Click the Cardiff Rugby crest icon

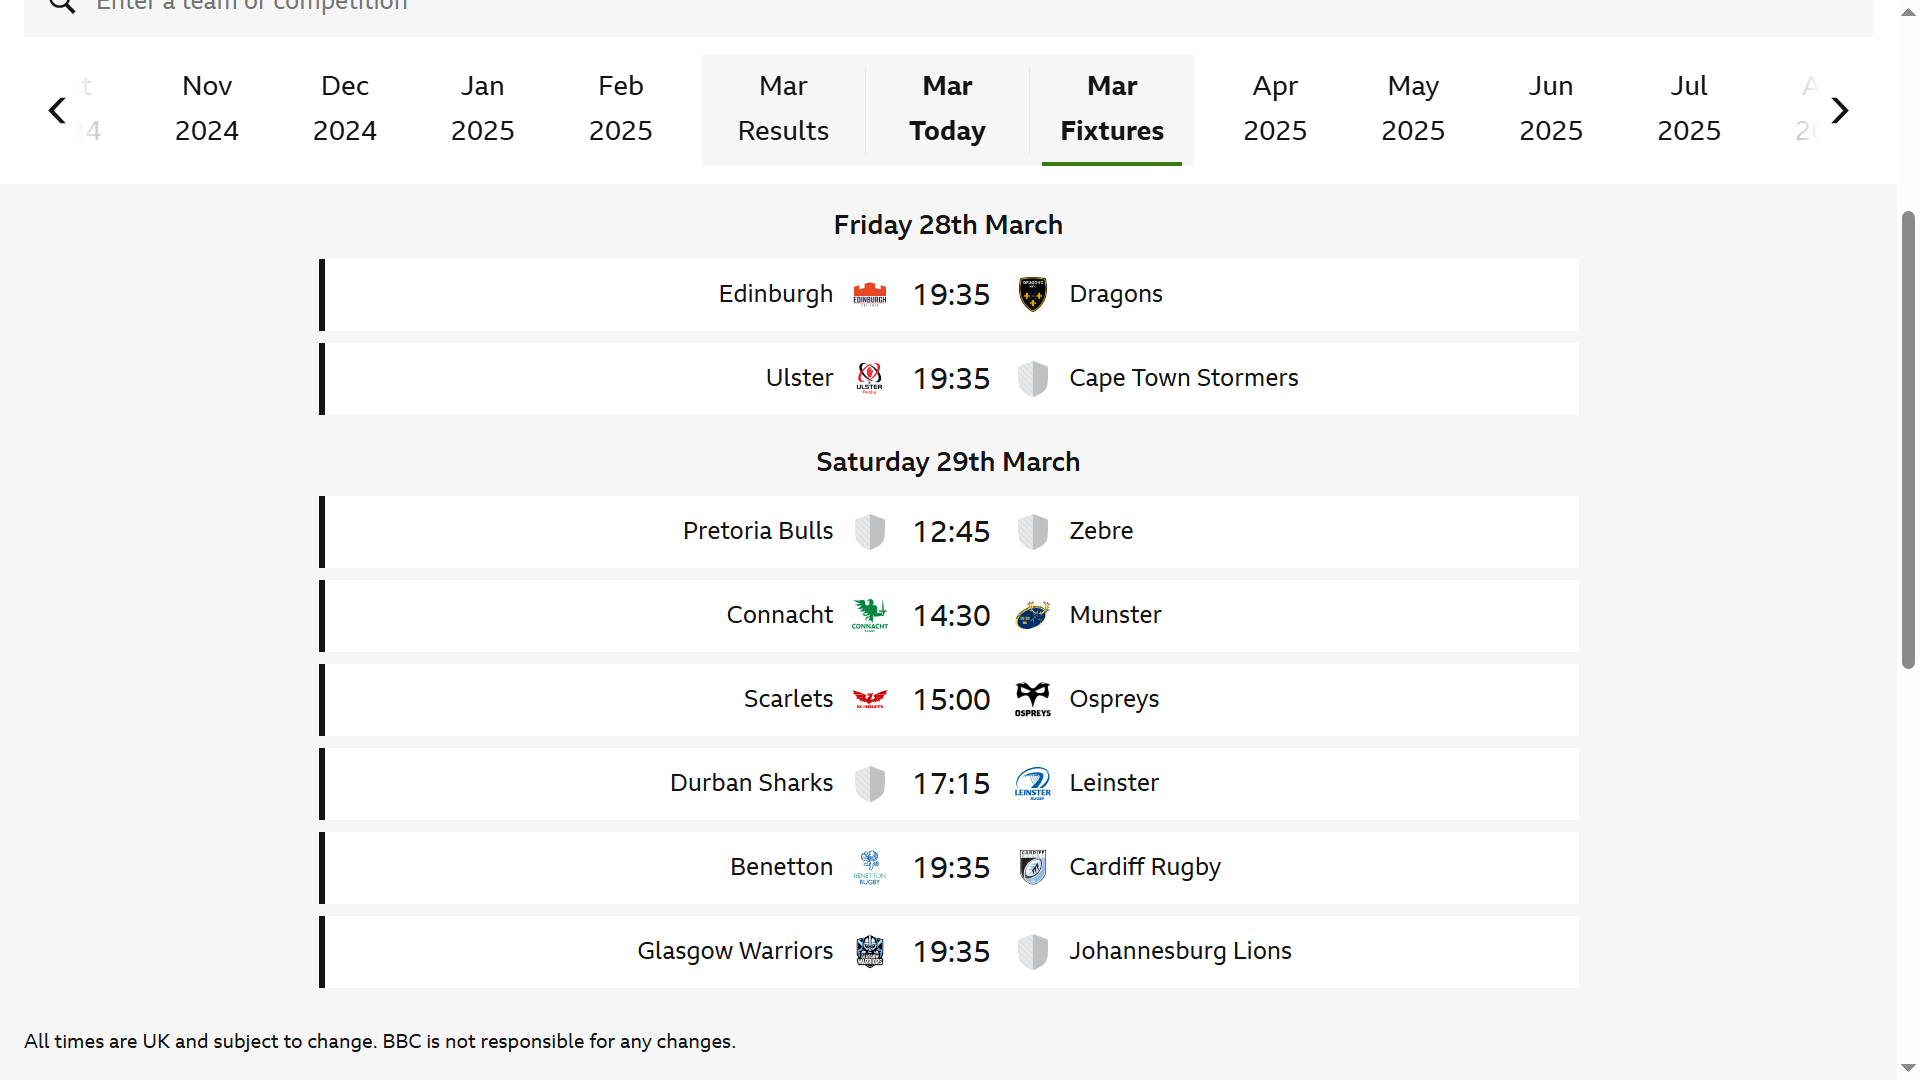coord(1032,867)
